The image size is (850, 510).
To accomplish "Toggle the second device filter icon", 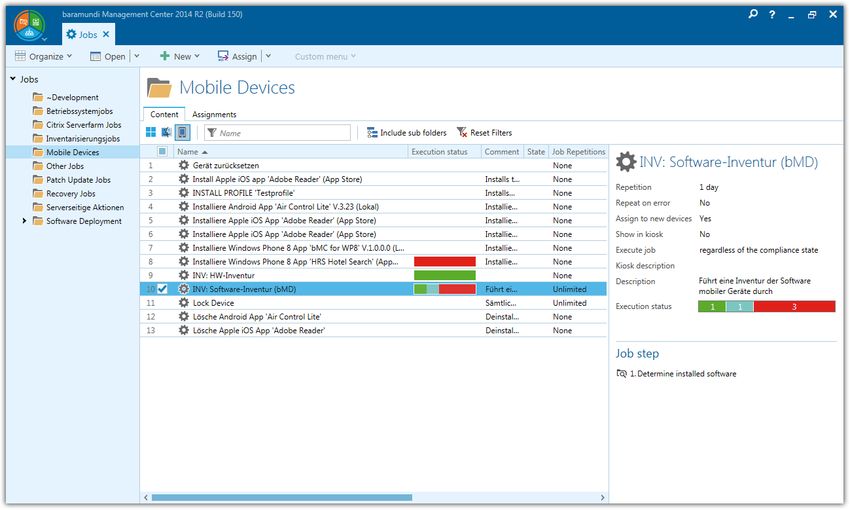I will pos(166,132).
